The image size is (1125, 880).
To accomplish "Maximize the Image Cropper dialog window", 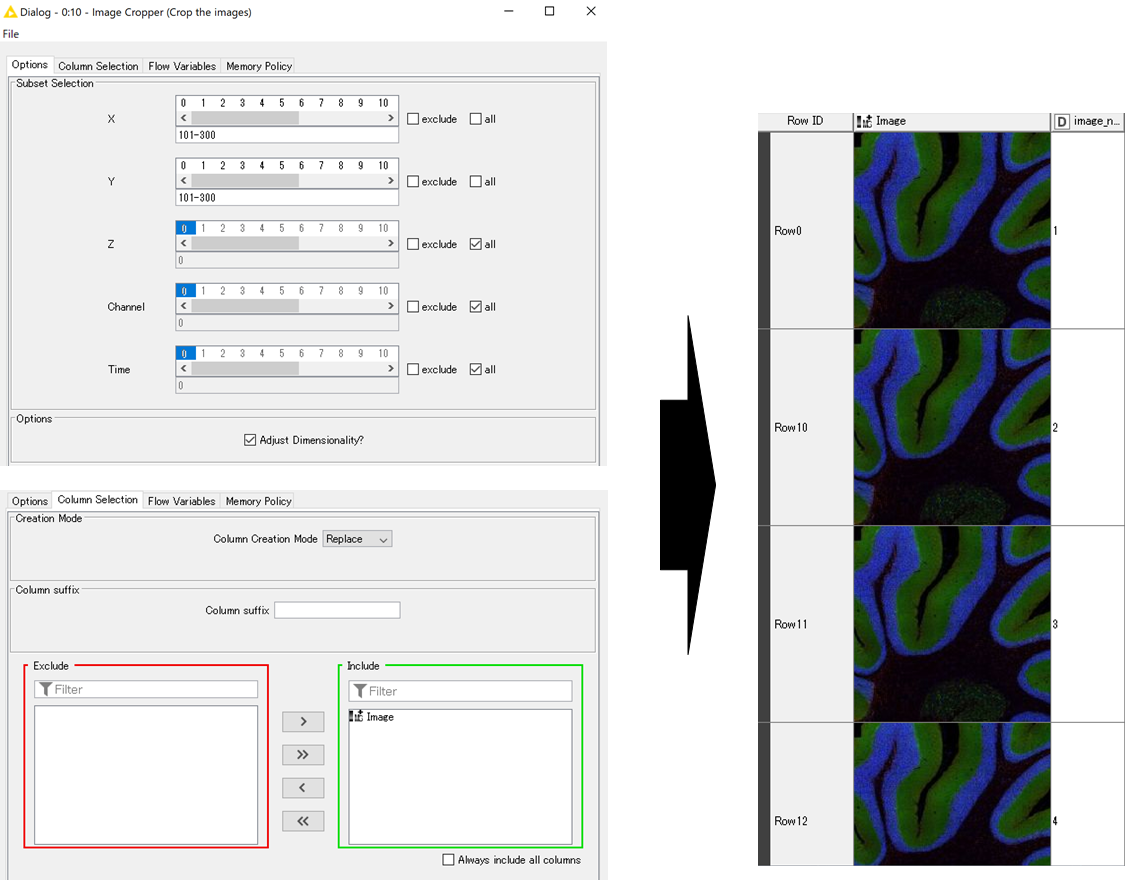I will click(x=550, y=11).
